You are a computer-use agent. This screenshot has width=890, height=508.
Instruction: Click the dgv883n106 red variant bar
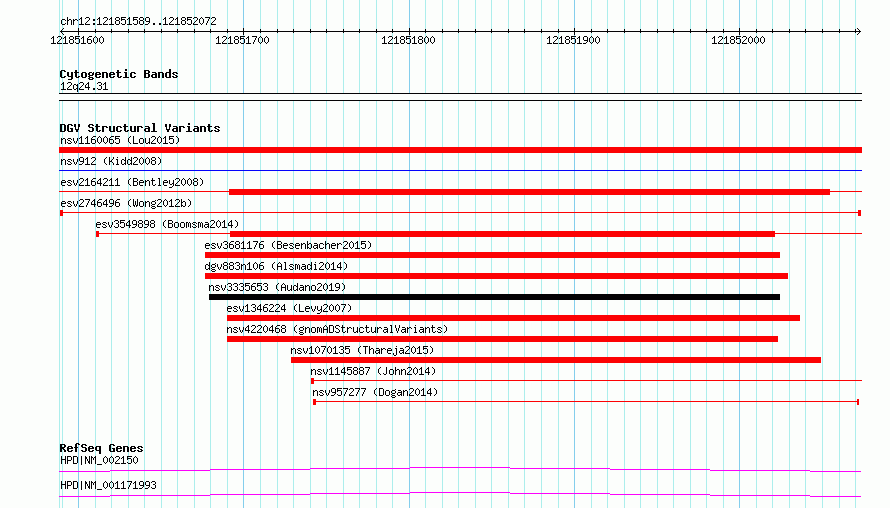tap(496, 276)
